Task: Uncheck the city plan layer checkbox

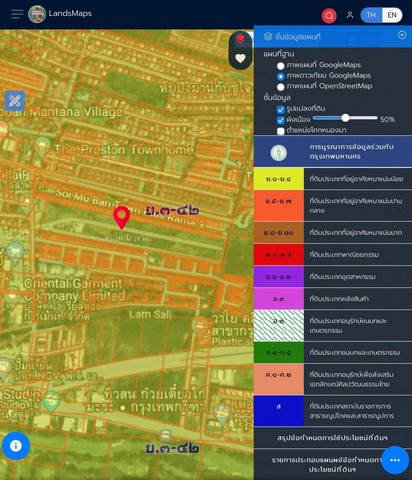Action: [x=281, y=120]
